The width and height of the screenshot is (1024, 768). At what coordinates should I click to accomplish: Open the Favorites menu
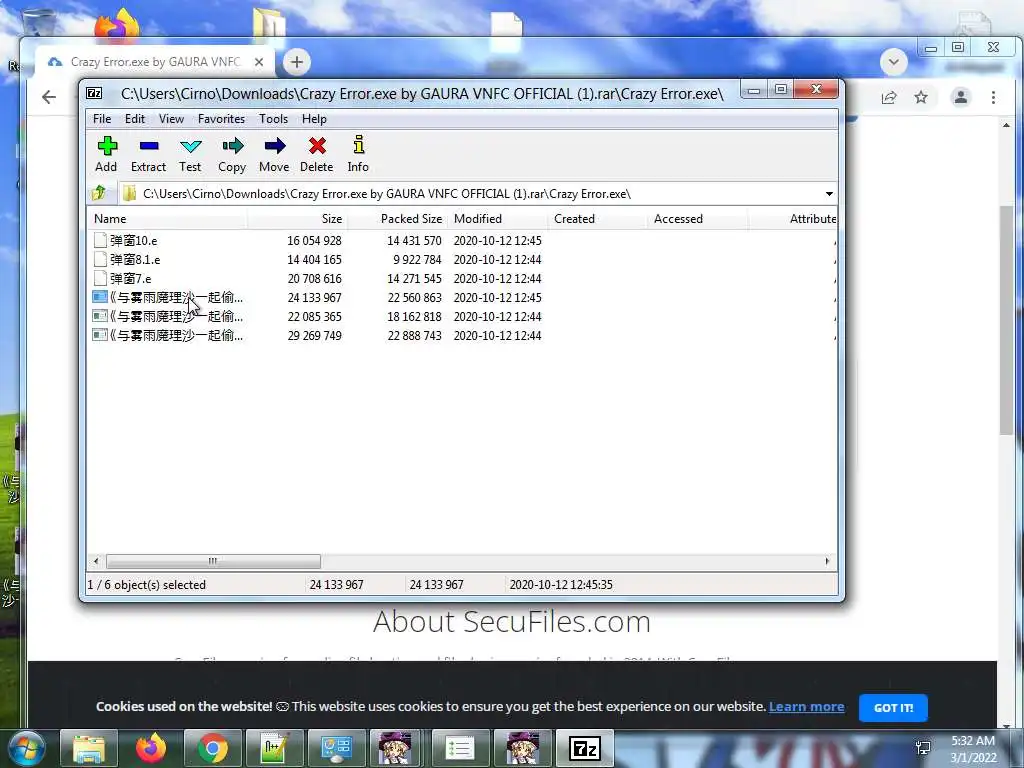(x=221, y=119)
